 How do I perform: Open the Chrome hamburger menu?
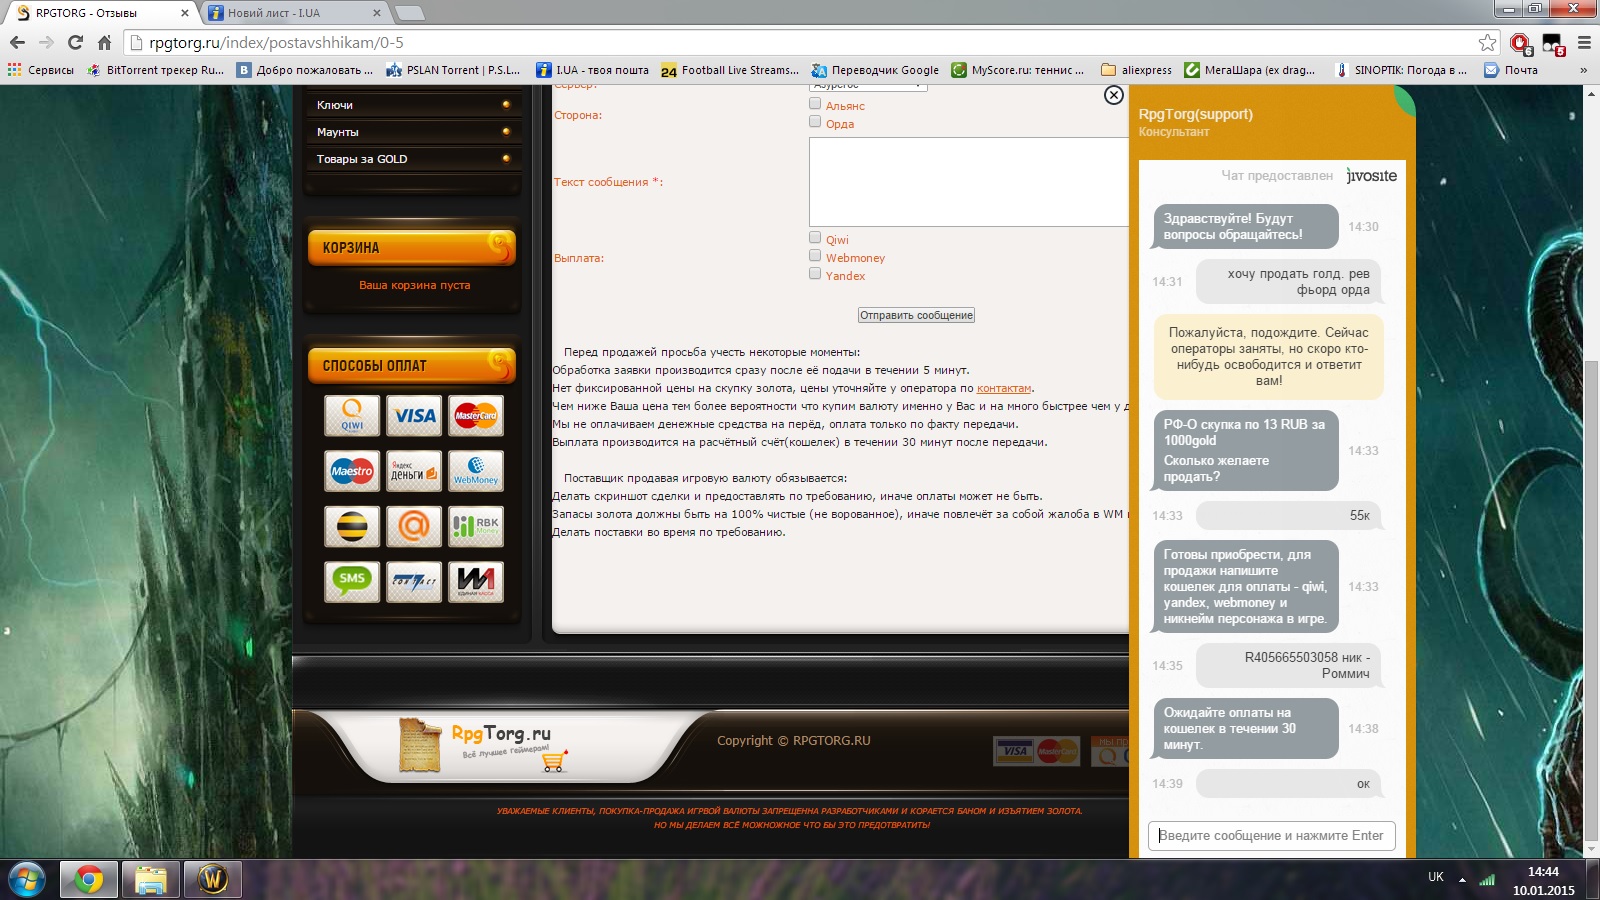click(x=1584, y=42)
